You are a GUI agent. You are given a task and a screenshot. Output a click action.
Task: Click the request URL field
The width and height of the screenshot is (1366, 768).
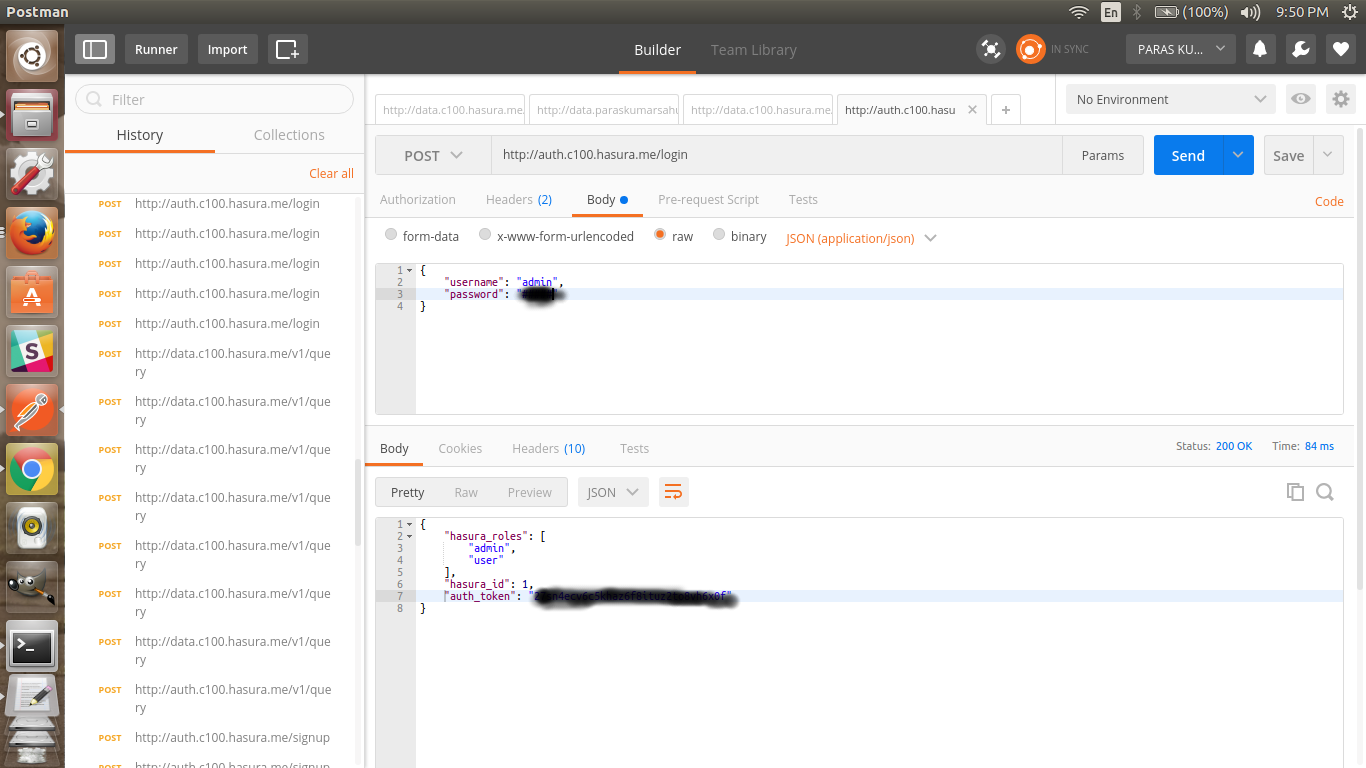pyautogui.click(x=776, y=155)
